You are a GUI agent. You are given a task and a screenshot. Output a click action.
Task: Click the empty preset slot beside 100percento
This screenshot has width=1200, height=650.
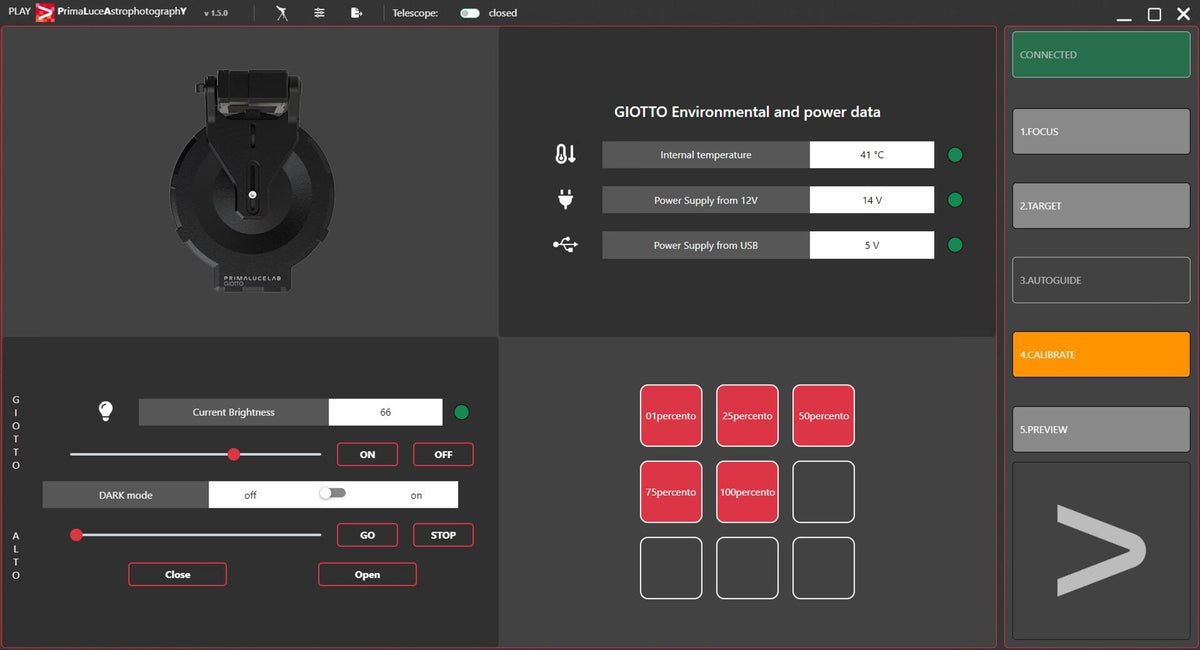(x=824, y=492)
